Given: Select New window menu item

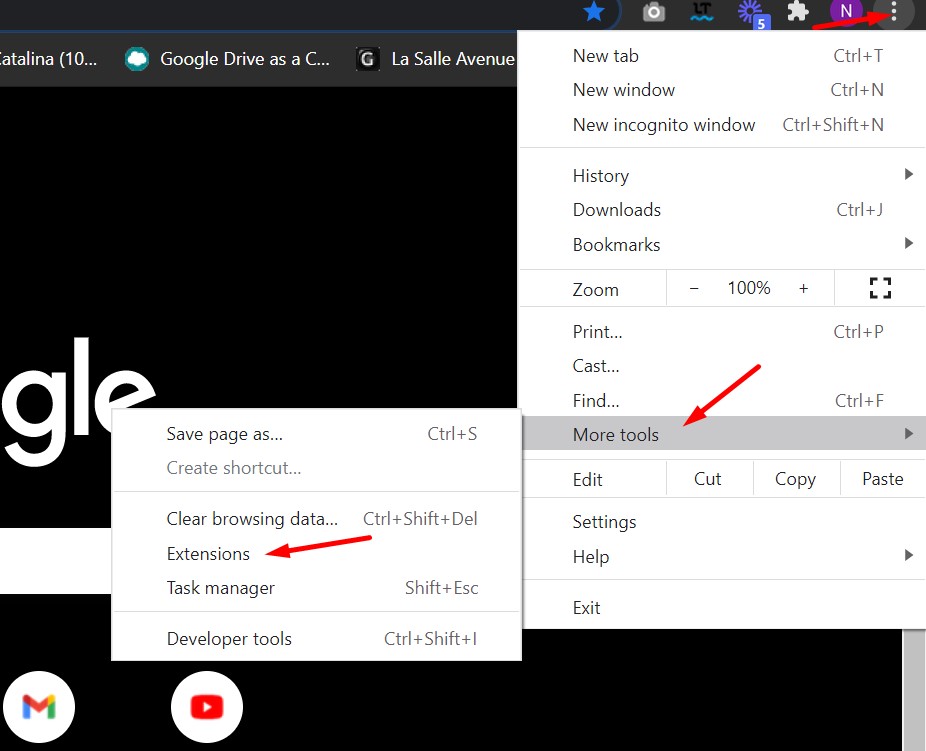Looking at the screenshot, I should [722, 90].
